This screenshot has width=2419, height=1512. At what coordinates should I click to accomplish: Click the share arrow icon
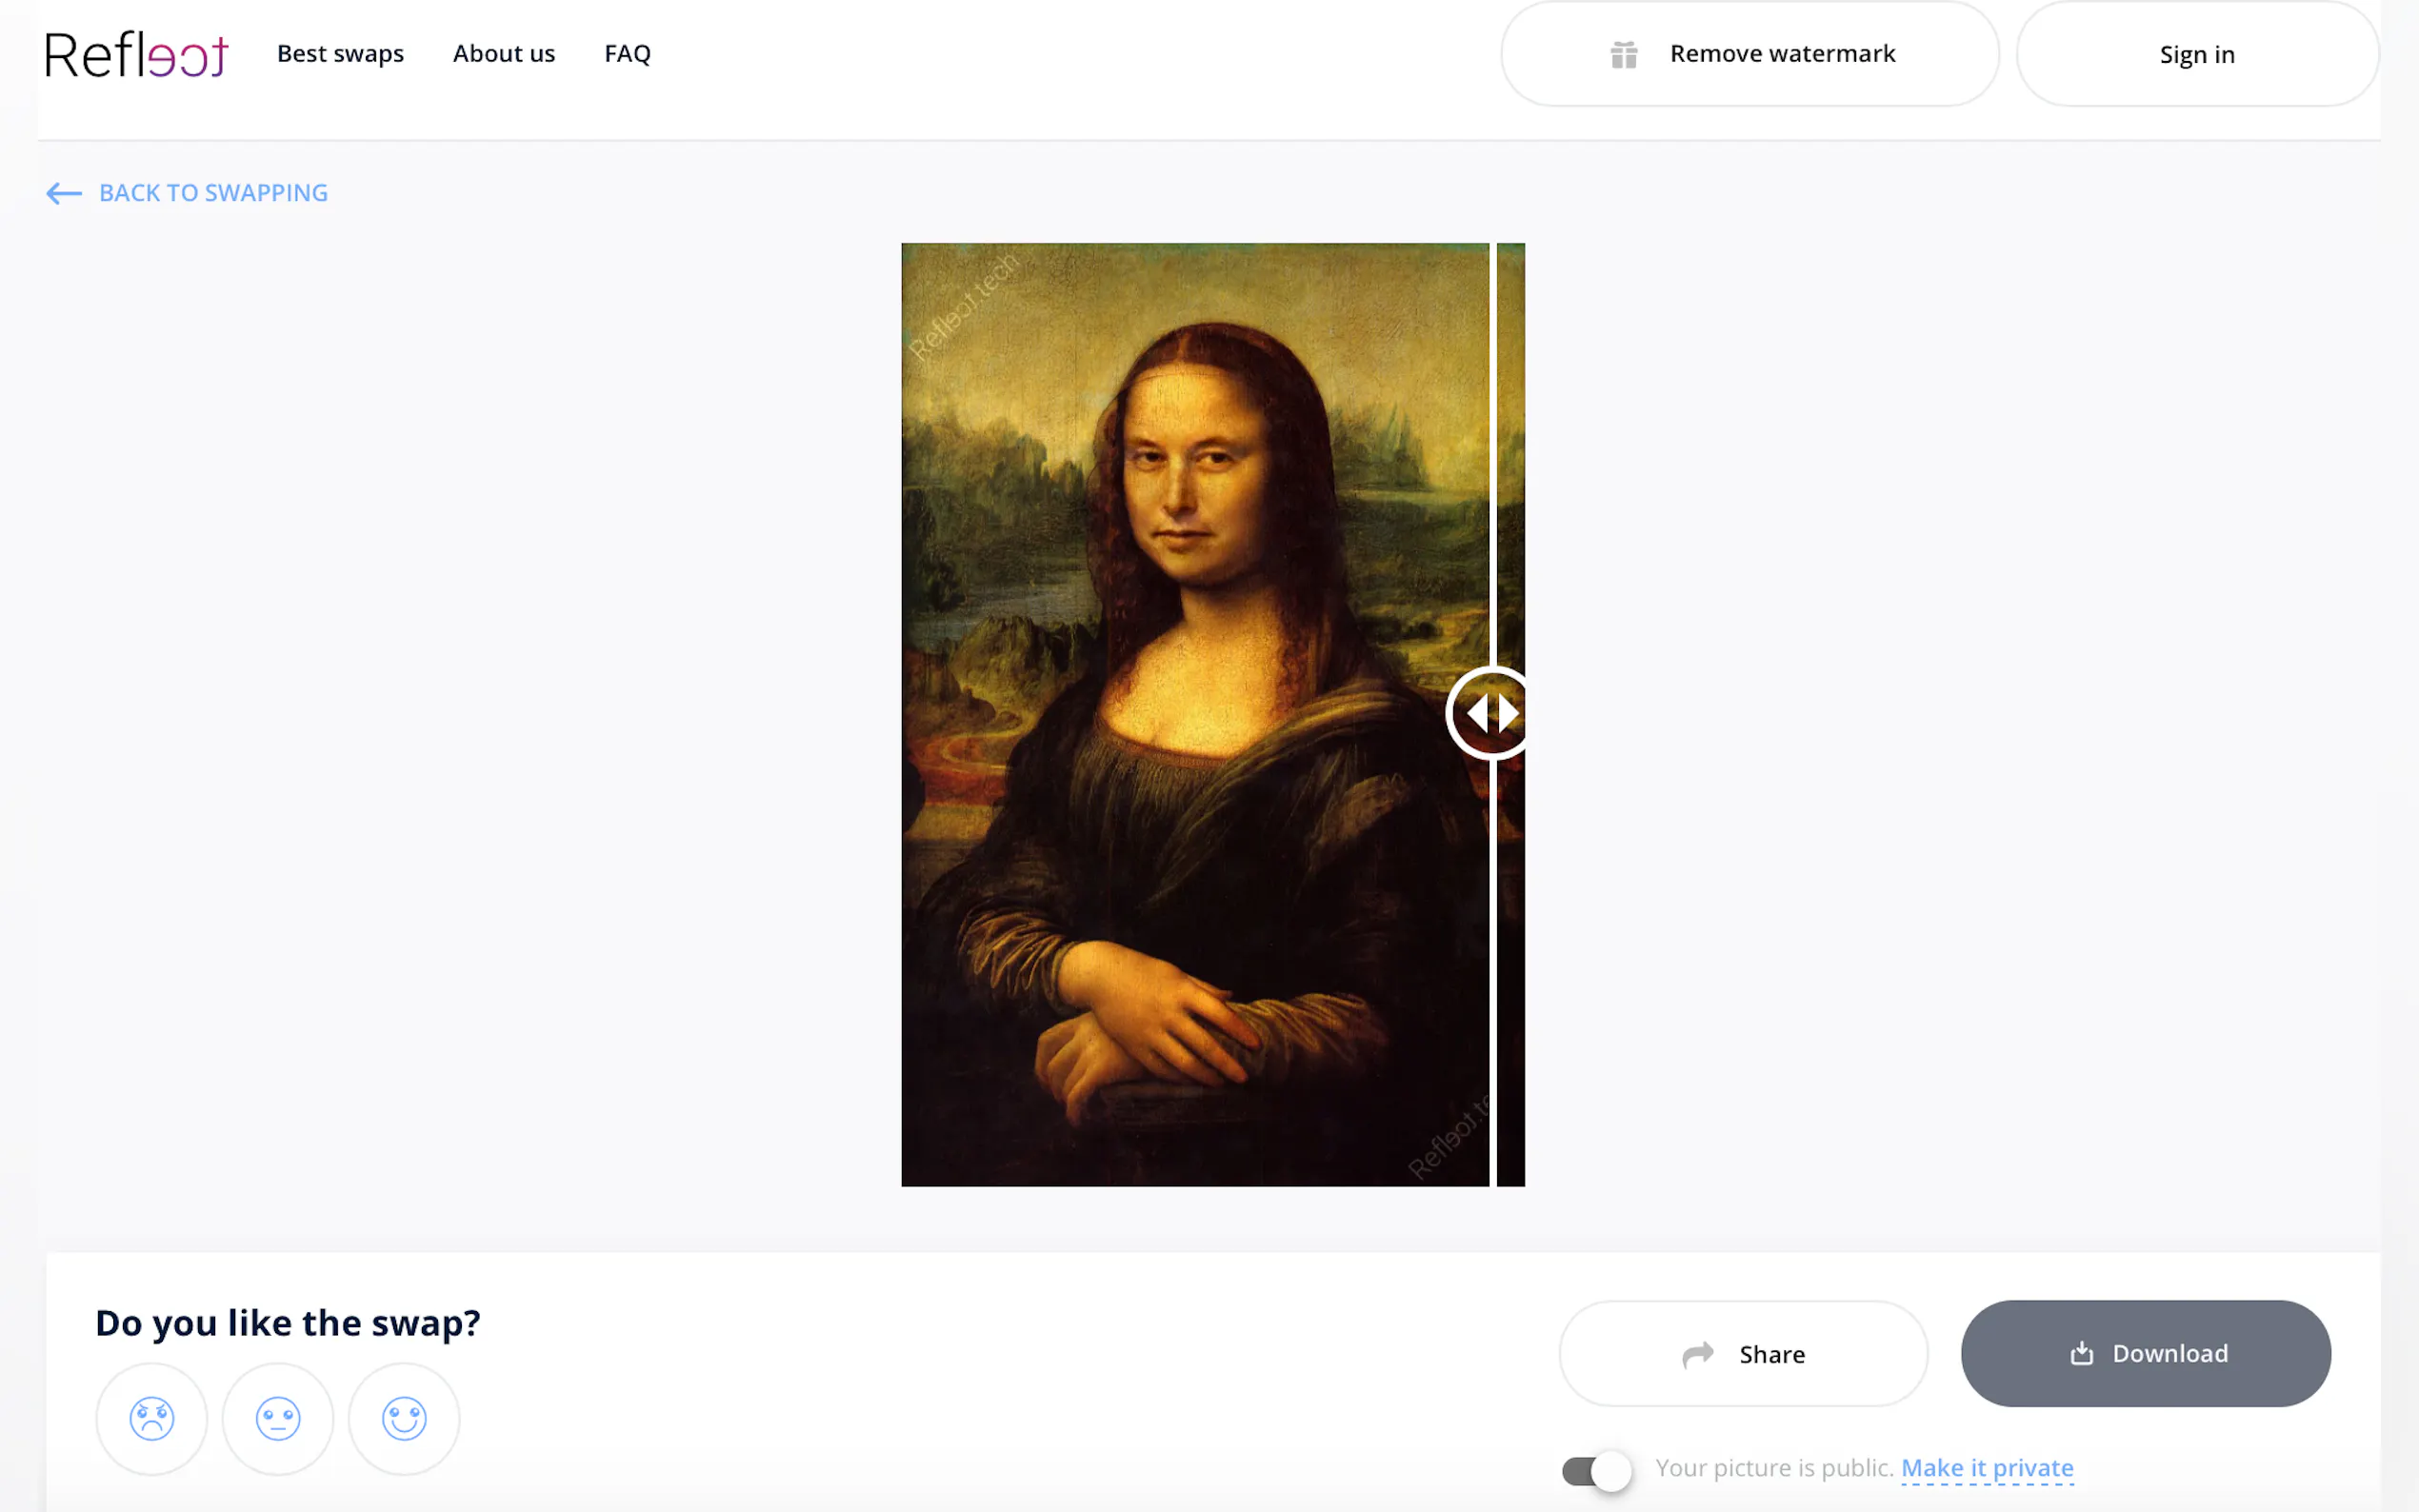coord(1697,1354)
